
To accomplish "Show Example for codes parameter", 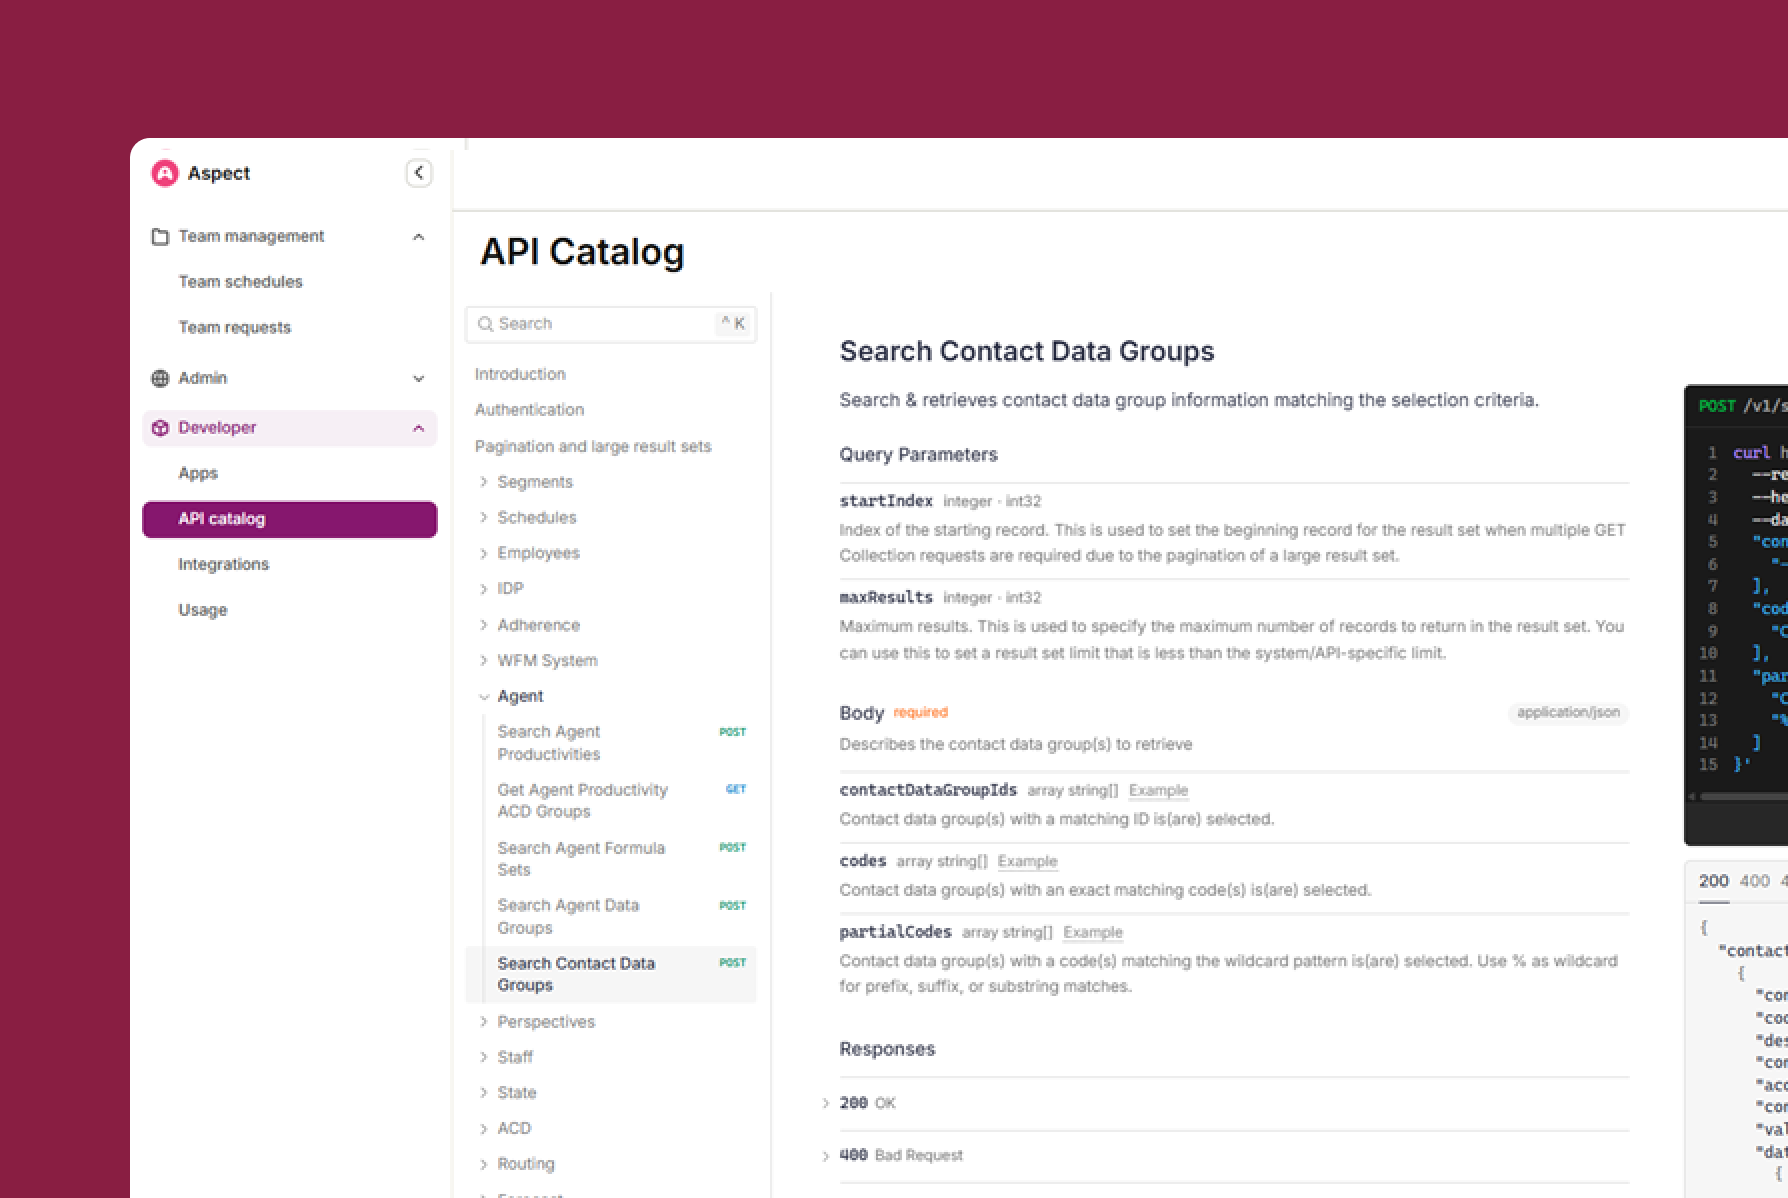I will click(x=1027, y=861).
